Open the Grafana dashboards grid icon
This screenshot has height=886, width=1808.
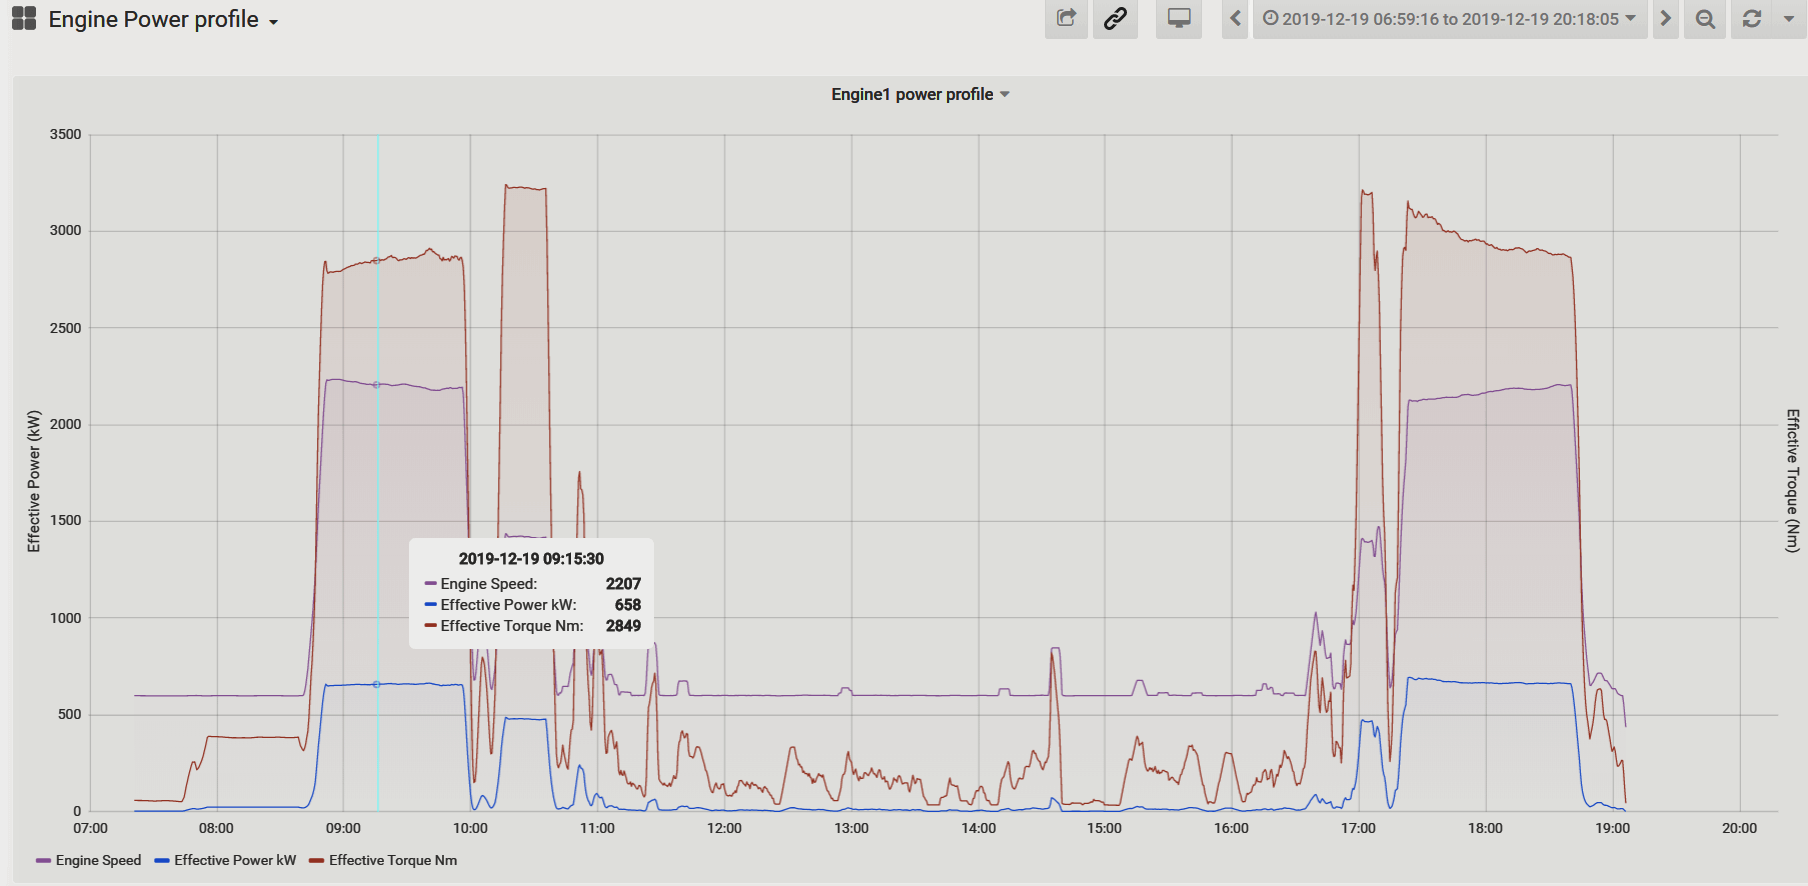[x=24, y=18]
